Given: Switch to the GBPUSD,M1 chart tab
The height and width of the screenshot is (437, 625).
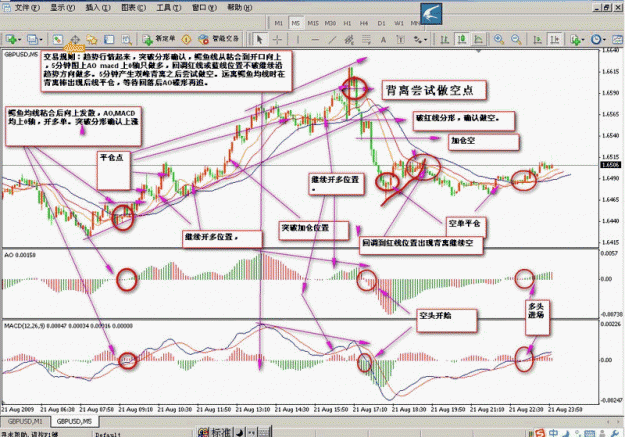Looking at the screenshot, I should 25,421.
